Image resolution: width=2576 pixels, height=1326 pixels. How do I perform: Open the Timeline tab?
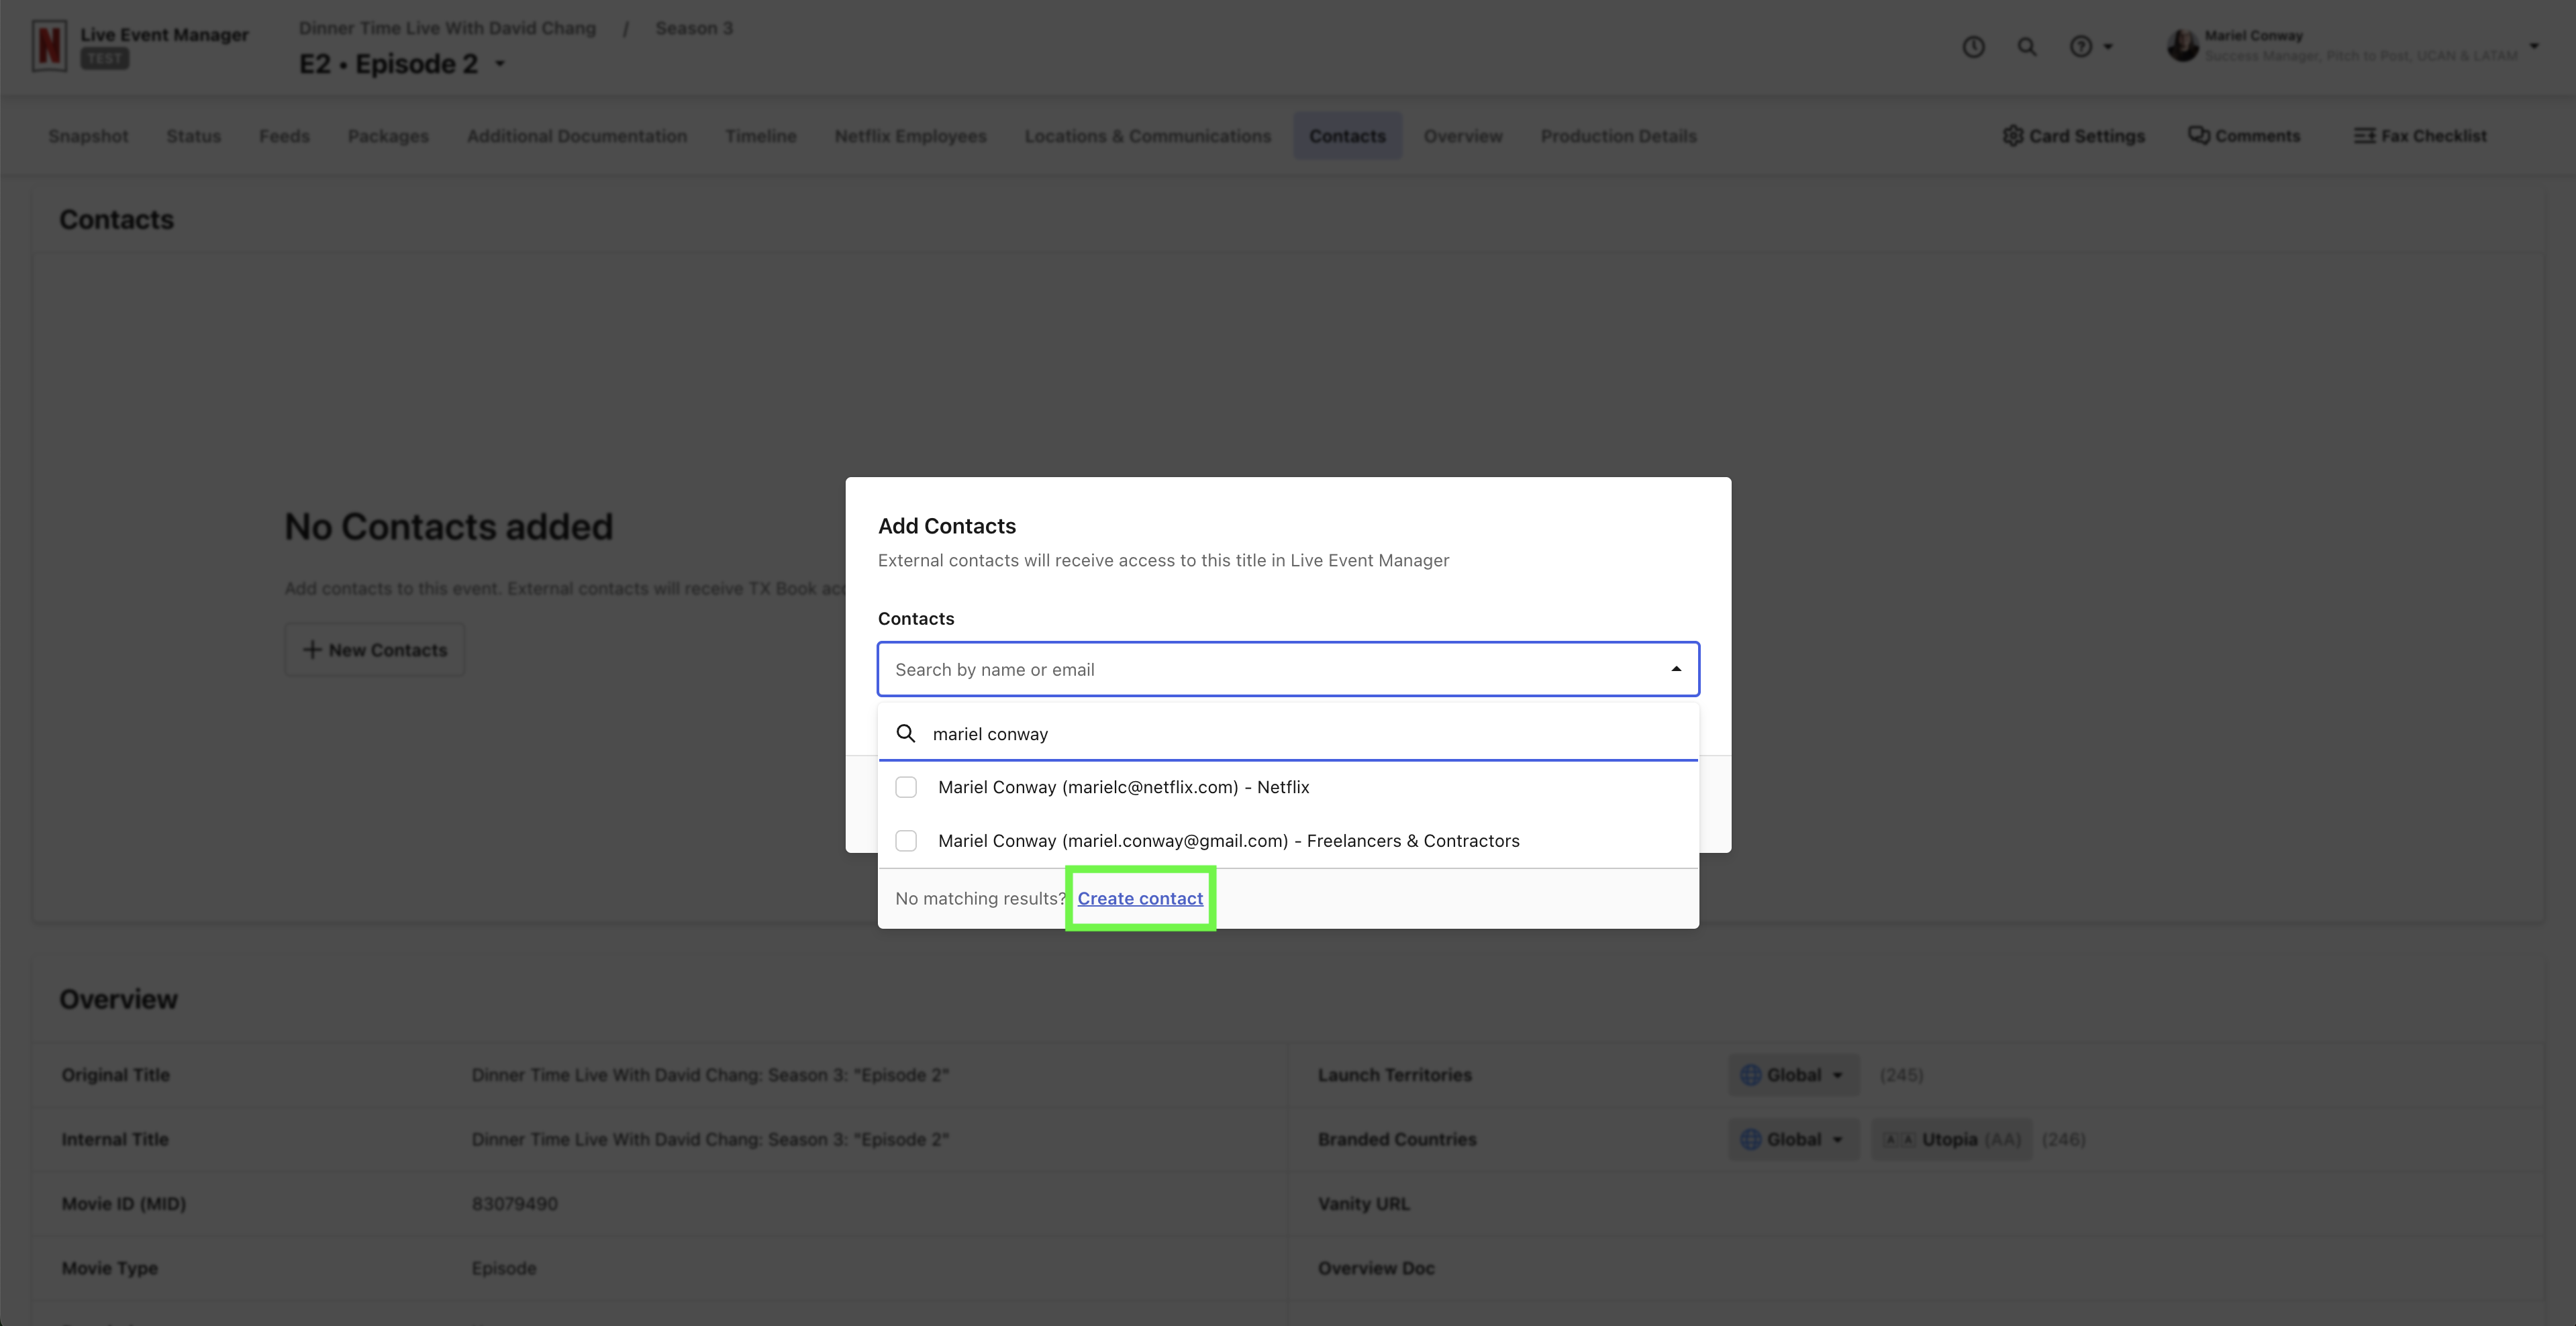(761, 136)
